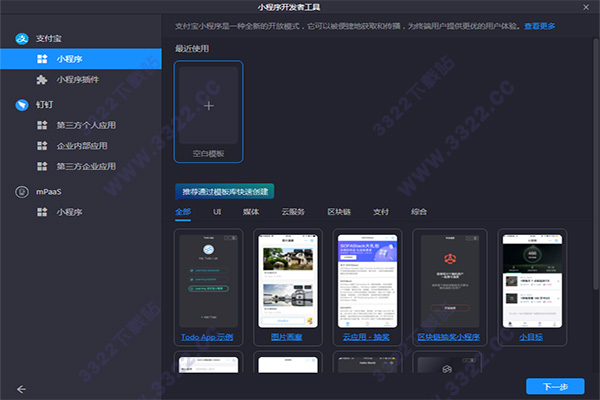Switch to the 云服务 template tab
The width and height of the screenshot is (600, 400).
pyautogui.click(x=293, y=212)
